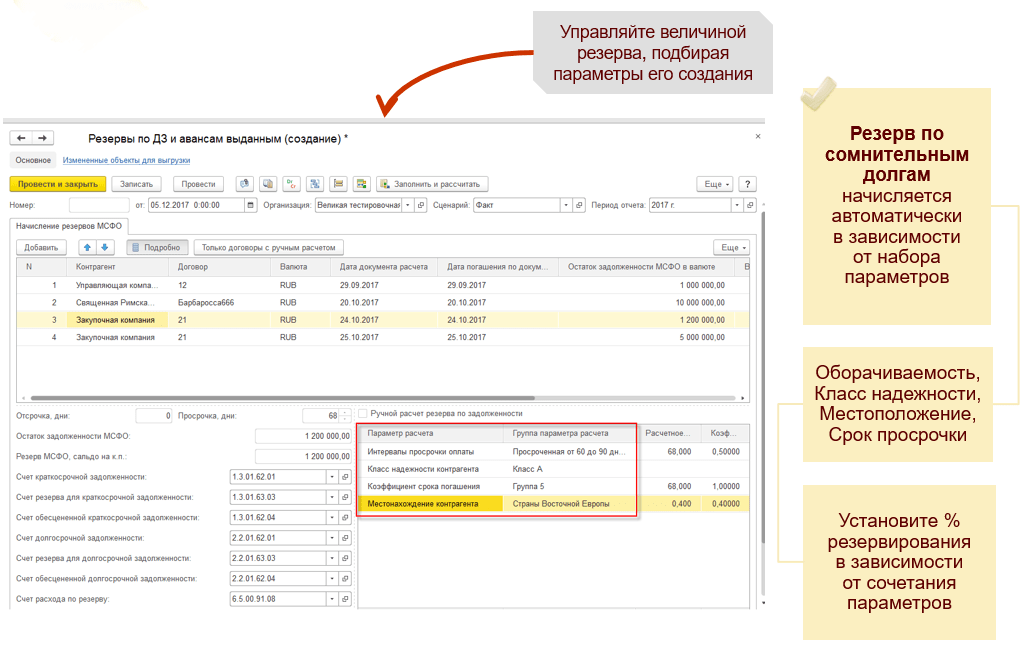Move row up with blue up arrow
Screen dimensions: 1029x650
[87, 247]
